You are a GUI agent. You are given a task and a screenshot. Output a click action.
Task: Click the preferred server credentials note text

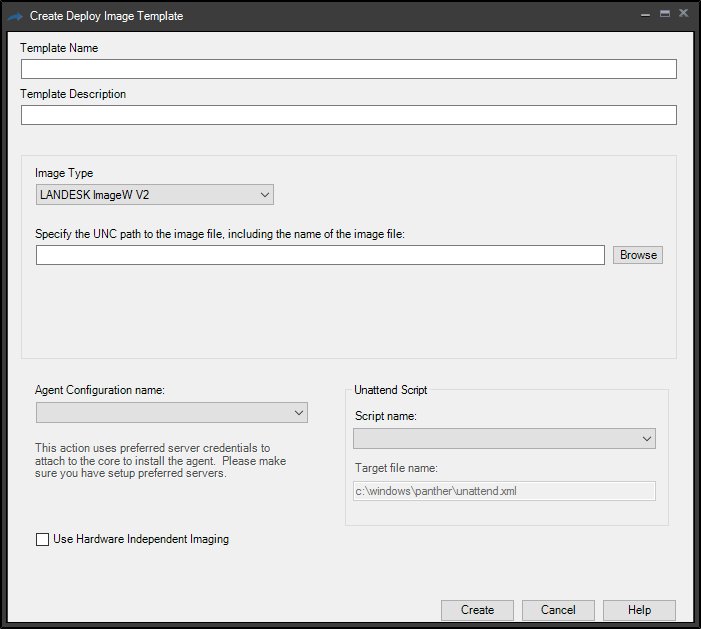(x=160, y=461)
